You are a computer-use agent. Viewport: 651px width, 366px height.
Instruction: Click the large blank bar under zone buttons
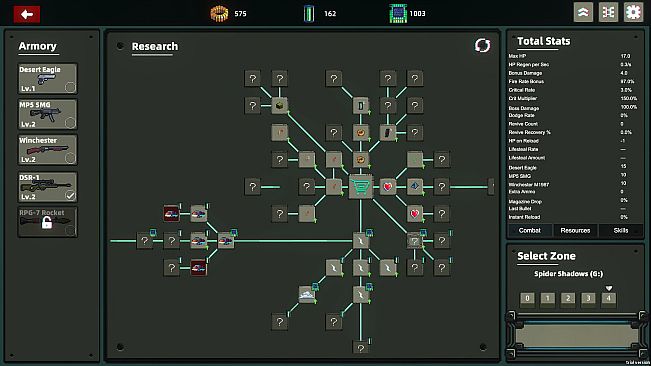point(576,335)
